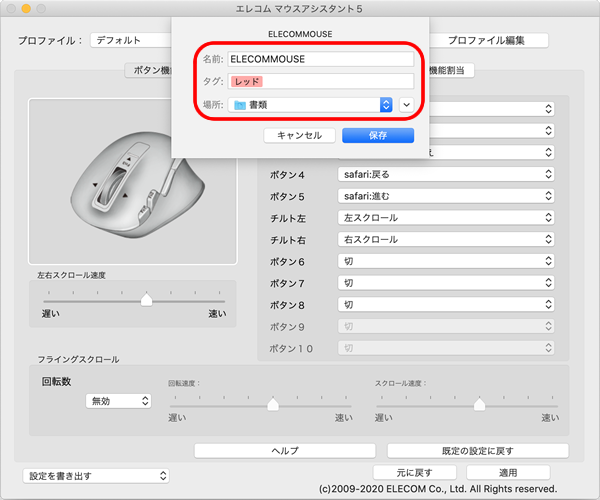
Task: Open the ボタン5 dropdown safari:進む
Action: [446, 196]
